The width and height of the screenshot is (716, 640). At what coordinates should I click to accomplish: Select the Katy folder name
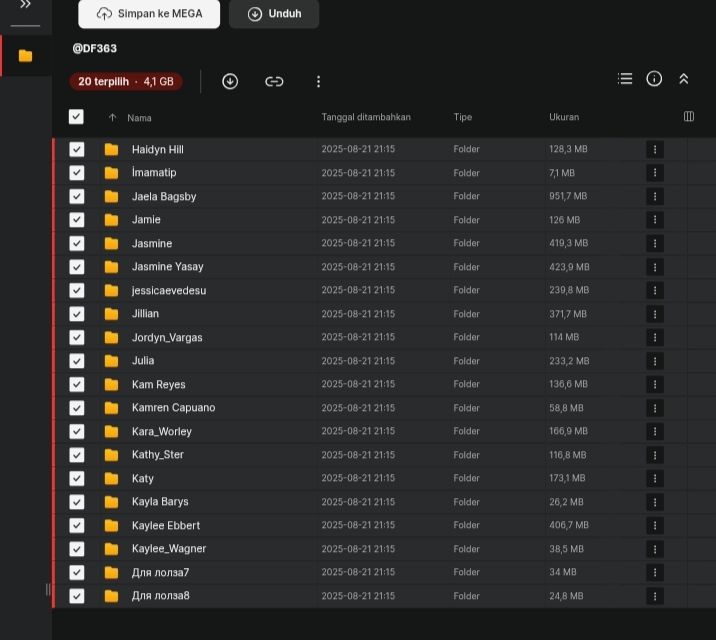142,478
